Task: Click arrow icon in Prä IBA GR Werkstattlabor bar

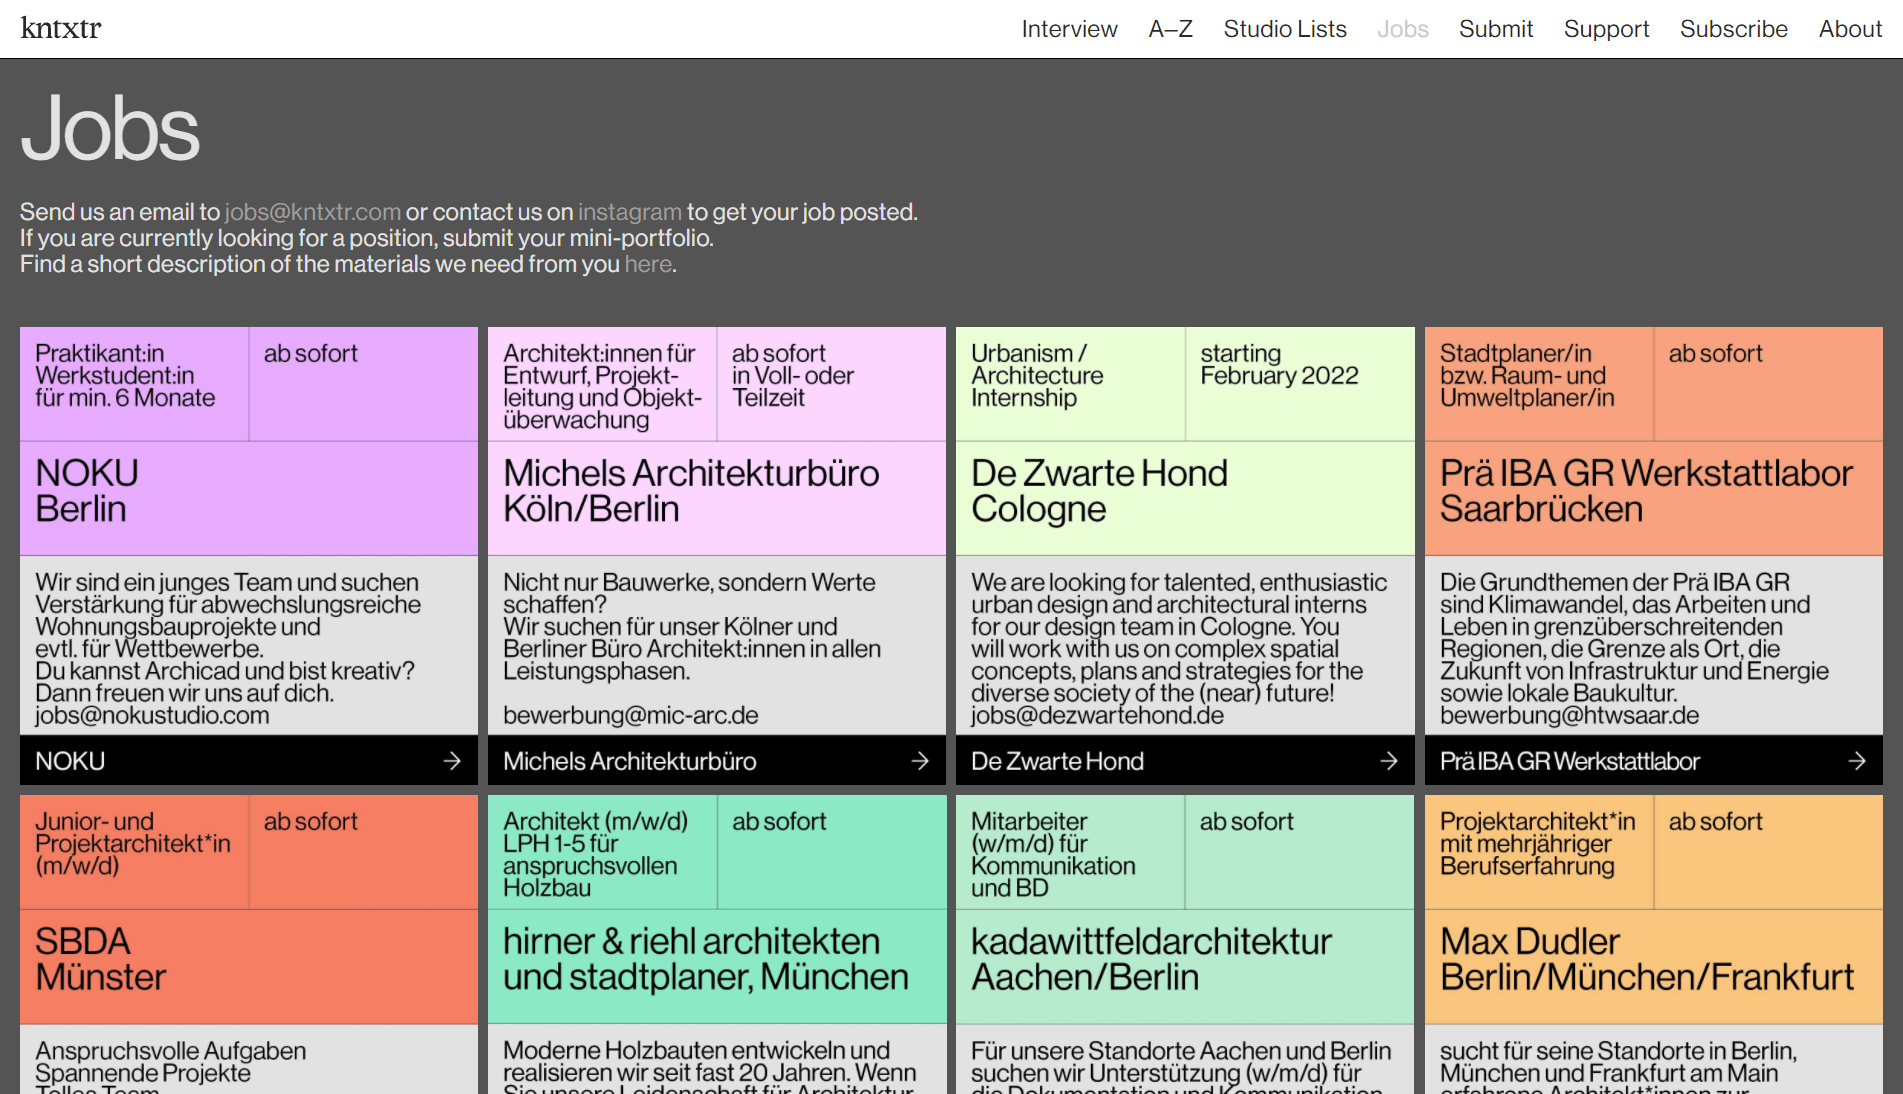Action: click(x=1857, y=761)
